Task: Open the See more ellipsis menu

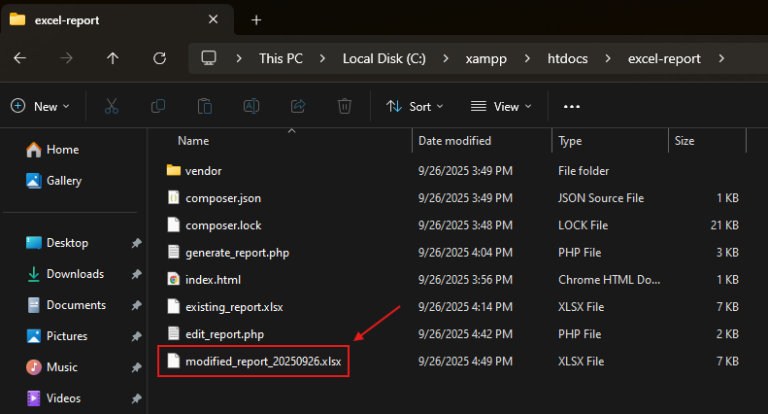Action: coord(572,106)
